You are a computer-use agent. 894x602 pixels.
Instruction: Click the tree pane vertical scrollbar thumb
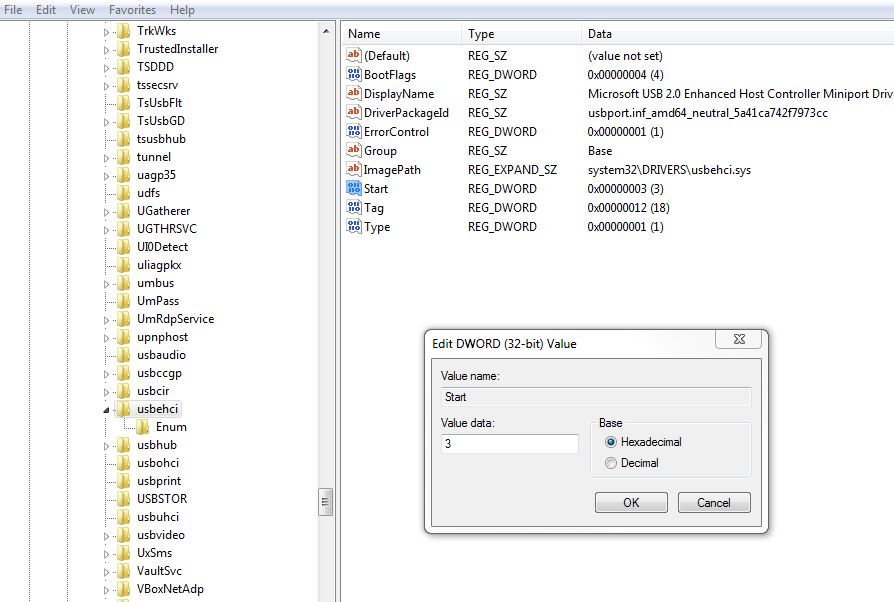326,502
